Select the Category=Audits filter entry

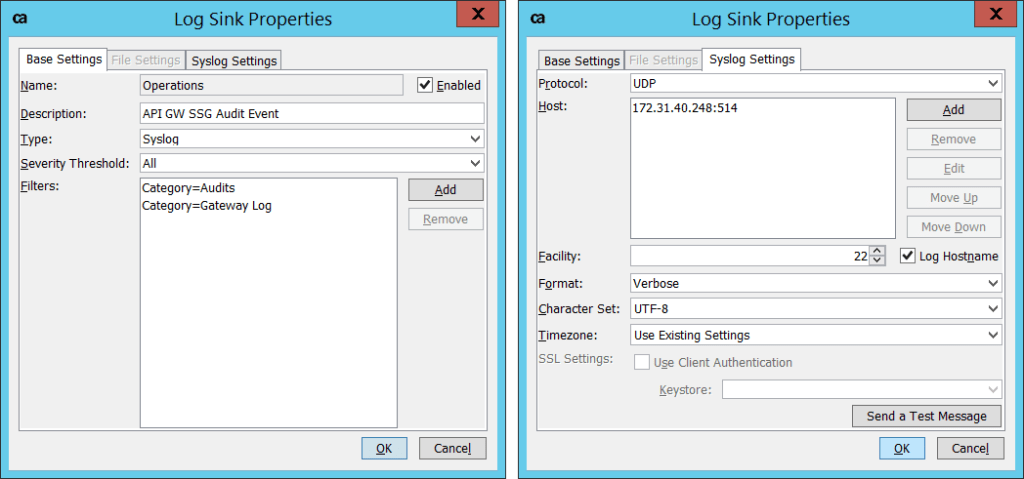pyautogui.click(x=189, y=188)
